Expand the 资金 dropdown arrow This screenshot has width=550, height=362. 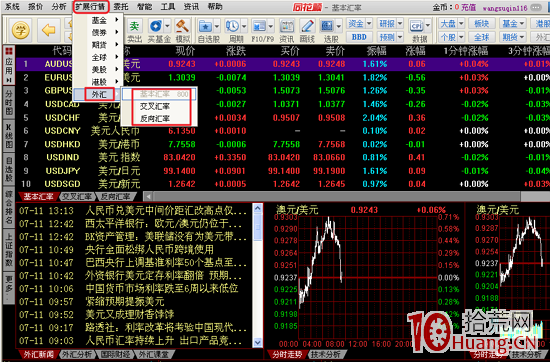368,24
